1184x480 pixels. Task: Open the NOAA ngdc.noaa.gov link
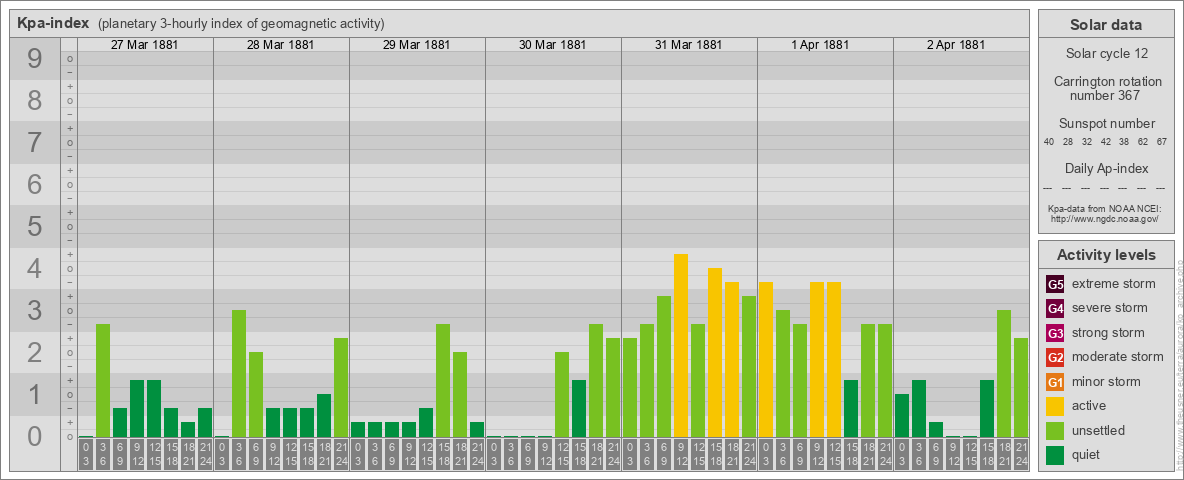pyautogui.click(x=1105, y=218)
